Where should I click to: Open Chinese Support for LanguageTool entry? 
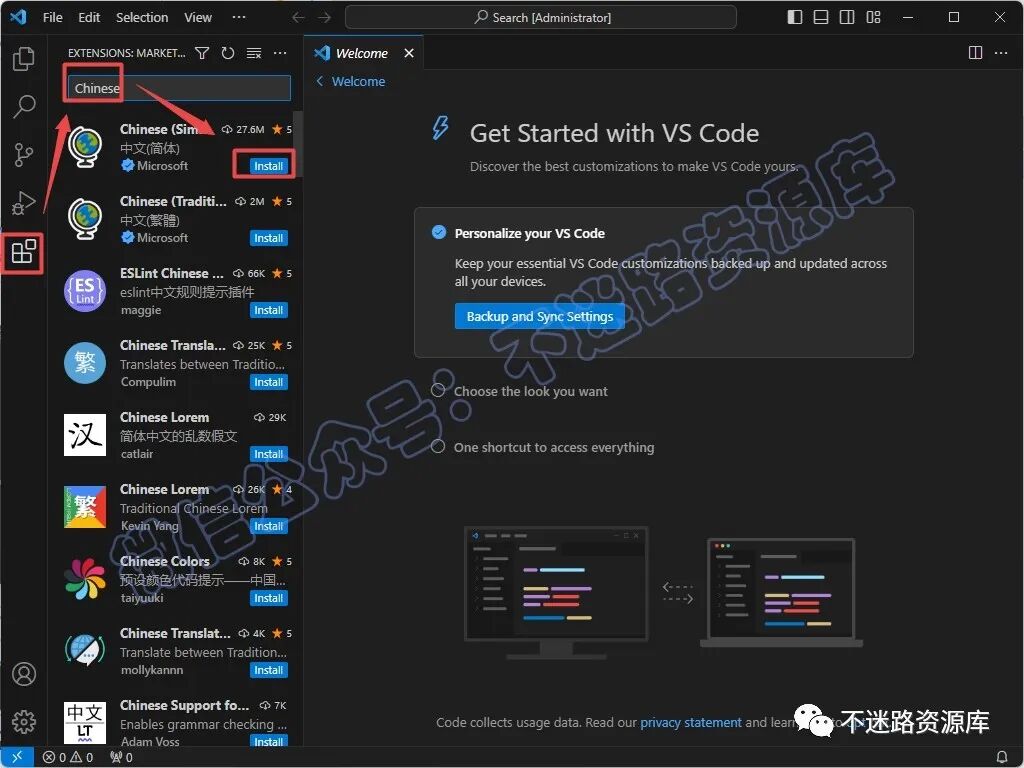pyautogui.click(x=176, y=723)
